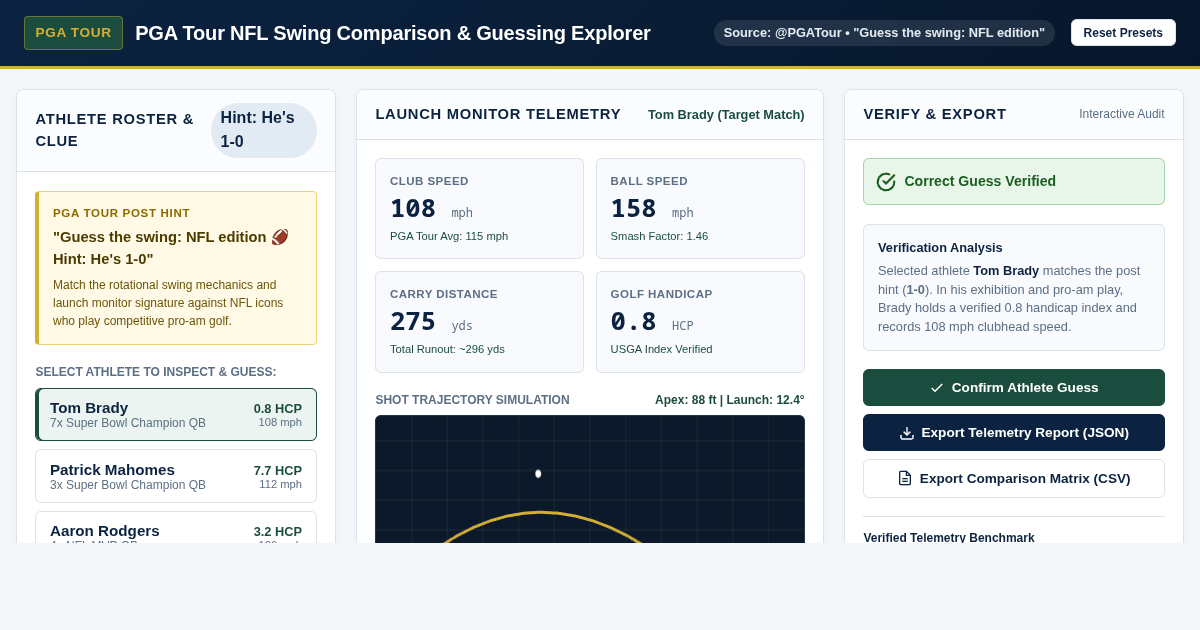Viewport: 1200px width, 630px height.
Task: Click the PGA TOUR logo badge
Action: (73, 33)
